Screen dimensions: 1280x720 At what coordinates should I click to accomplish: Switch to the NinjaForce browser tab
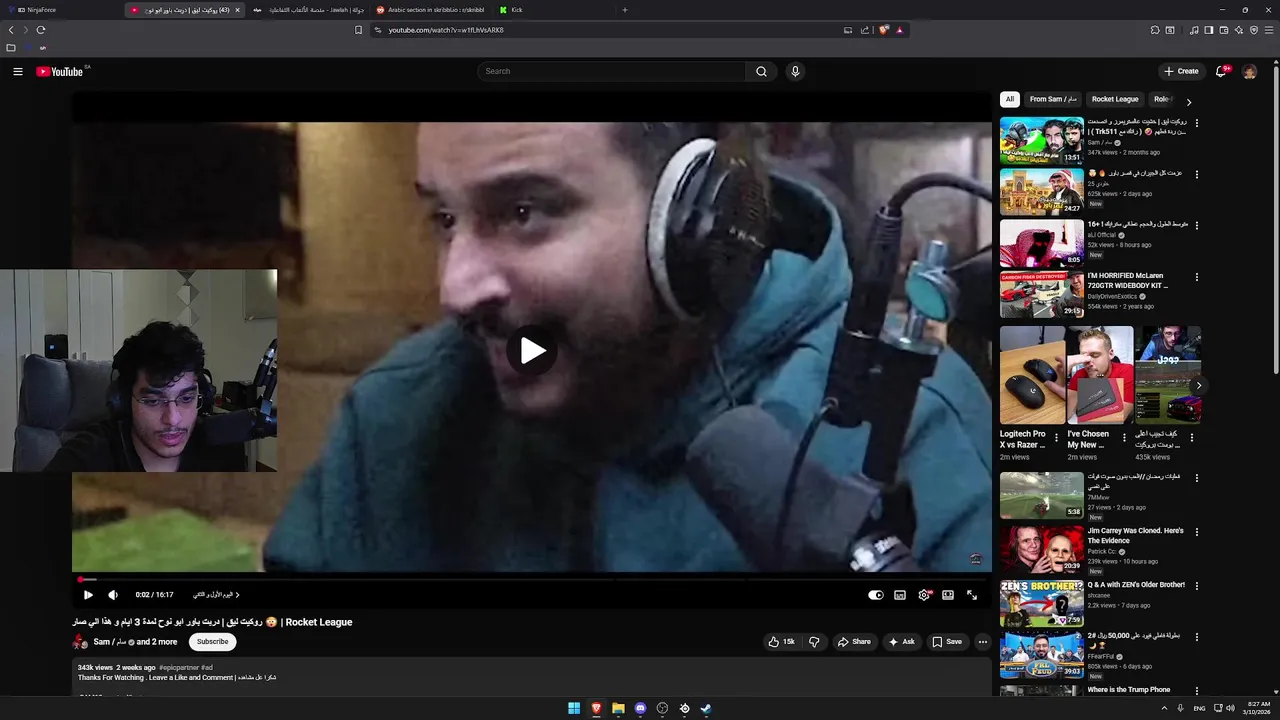pos(62,10)
